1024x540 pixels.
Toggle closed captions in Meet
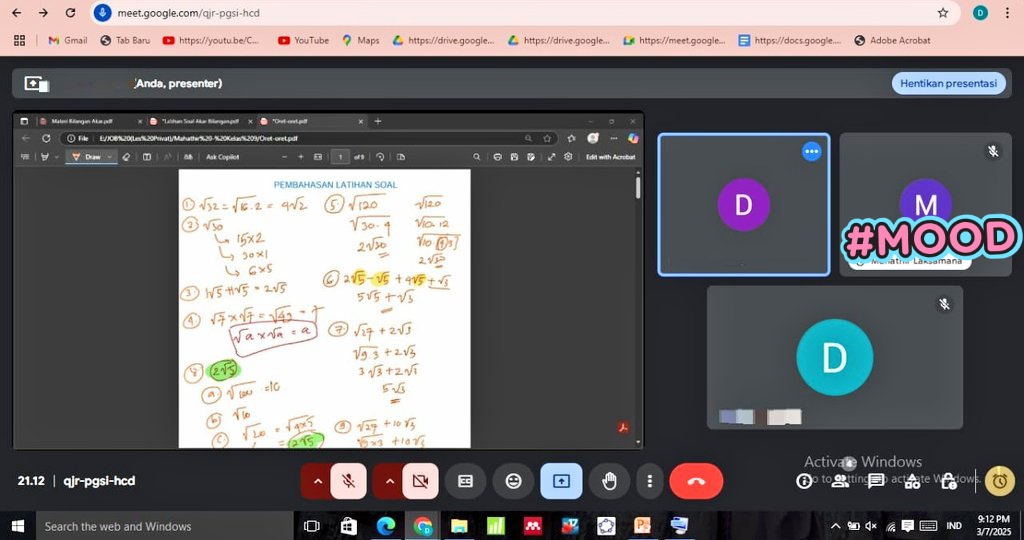tap(465, 481)
